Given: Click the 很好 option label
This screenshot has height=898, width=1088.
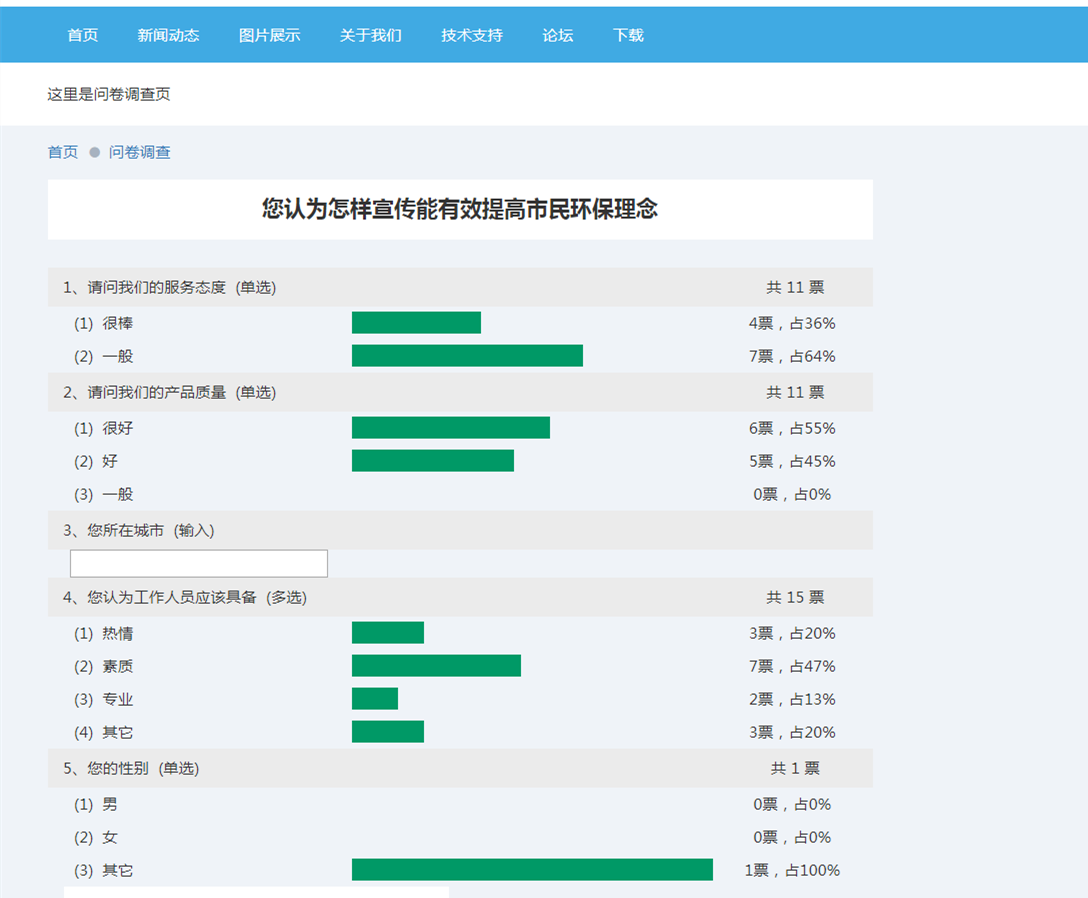Looking at the screenshot, I should click(x=118, y=428).
